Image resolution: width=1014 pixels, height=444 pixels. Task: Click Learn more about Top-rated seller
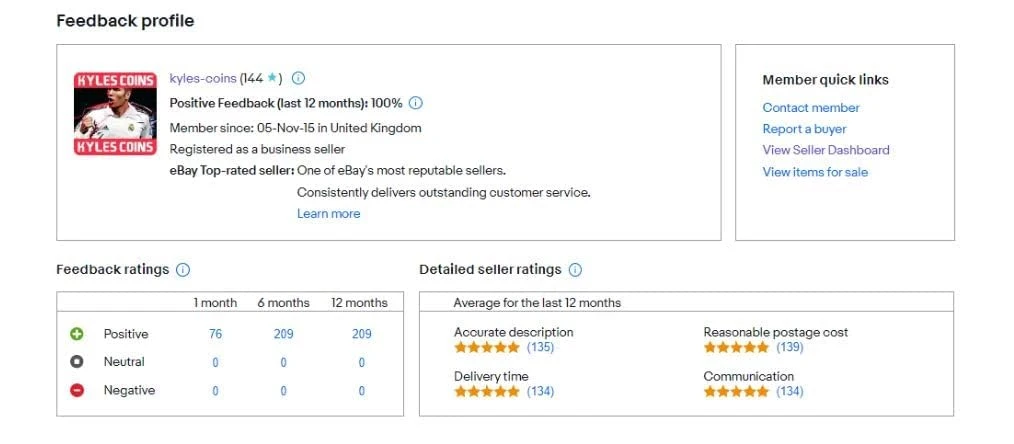coord(328,214)
